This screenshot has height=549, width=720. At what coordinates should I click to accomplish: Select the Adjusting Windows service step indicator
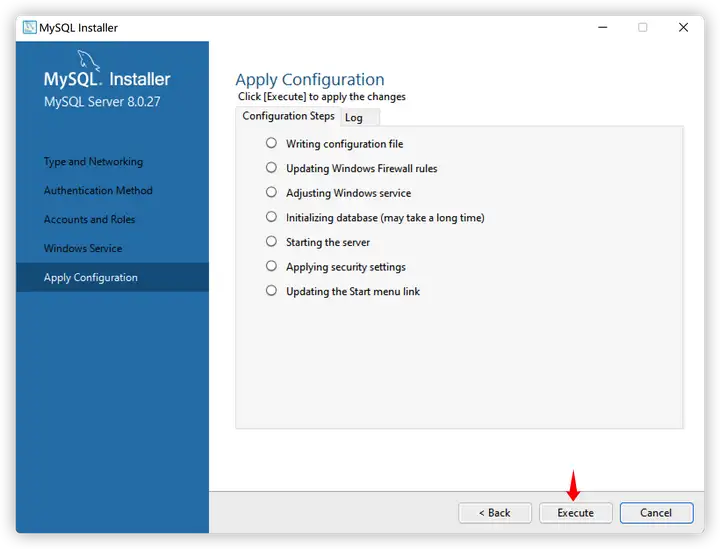click(271, 192)
